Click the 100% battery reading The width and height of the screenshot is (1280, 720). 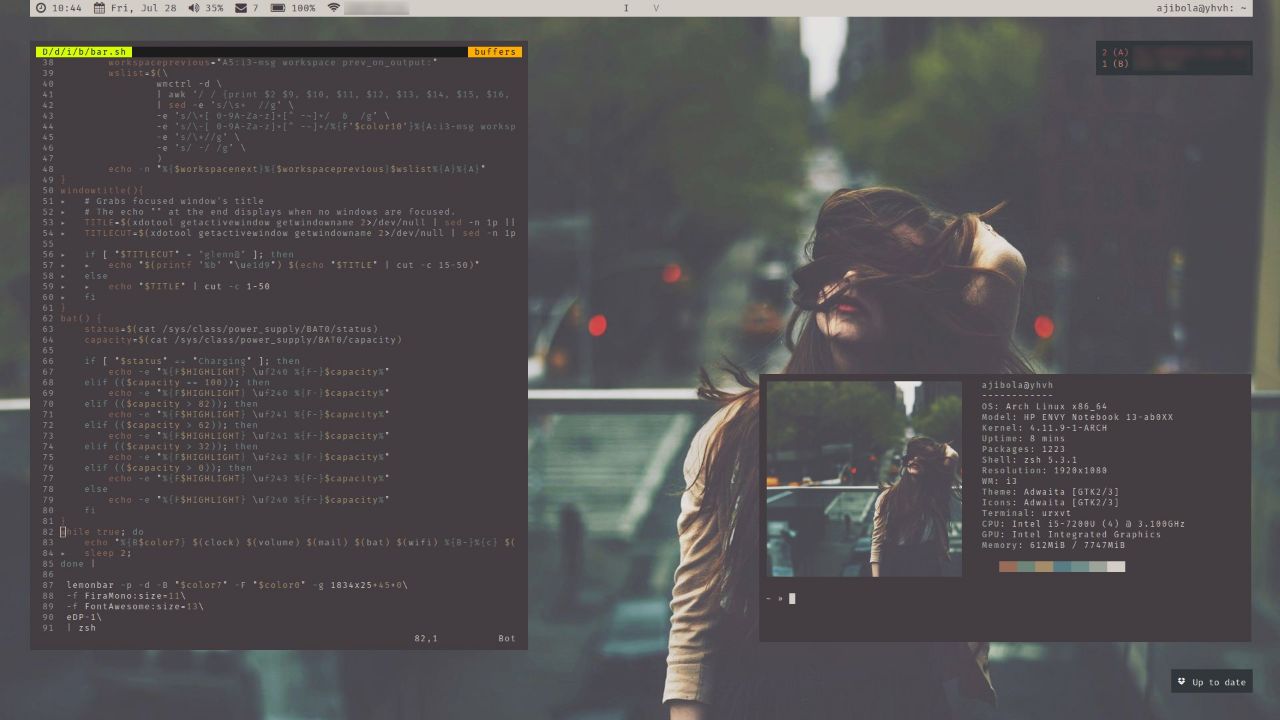(x=304, y=8)
